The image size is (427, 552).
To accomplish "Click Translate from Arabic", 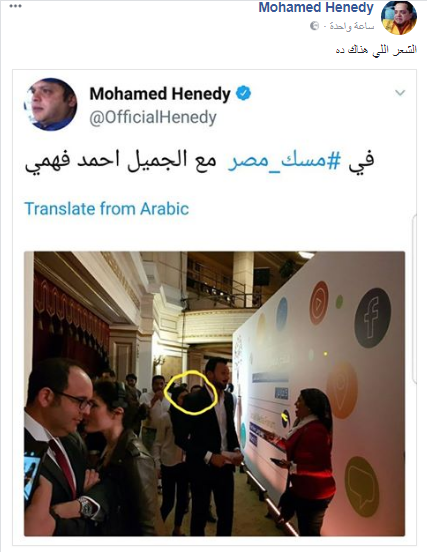I will coord(107,208).
